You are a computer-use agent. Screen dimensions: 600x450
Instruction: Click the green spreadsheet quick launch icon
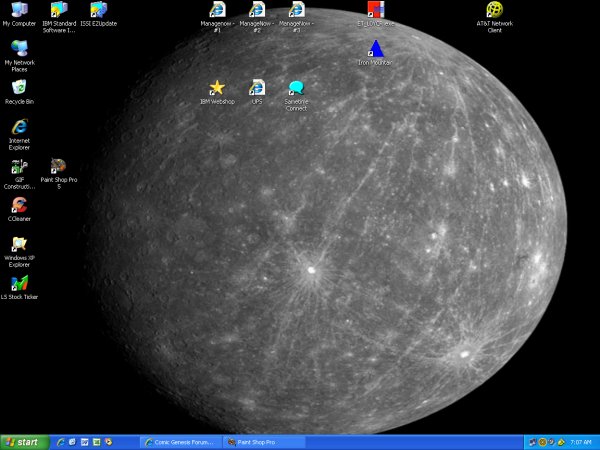point(96,442)
